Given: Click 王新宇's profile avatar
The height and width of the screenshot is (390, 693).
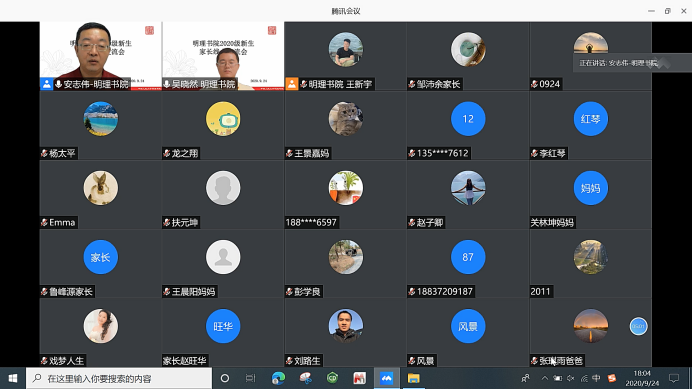Looking at the screenshot, I should (346, 50).
